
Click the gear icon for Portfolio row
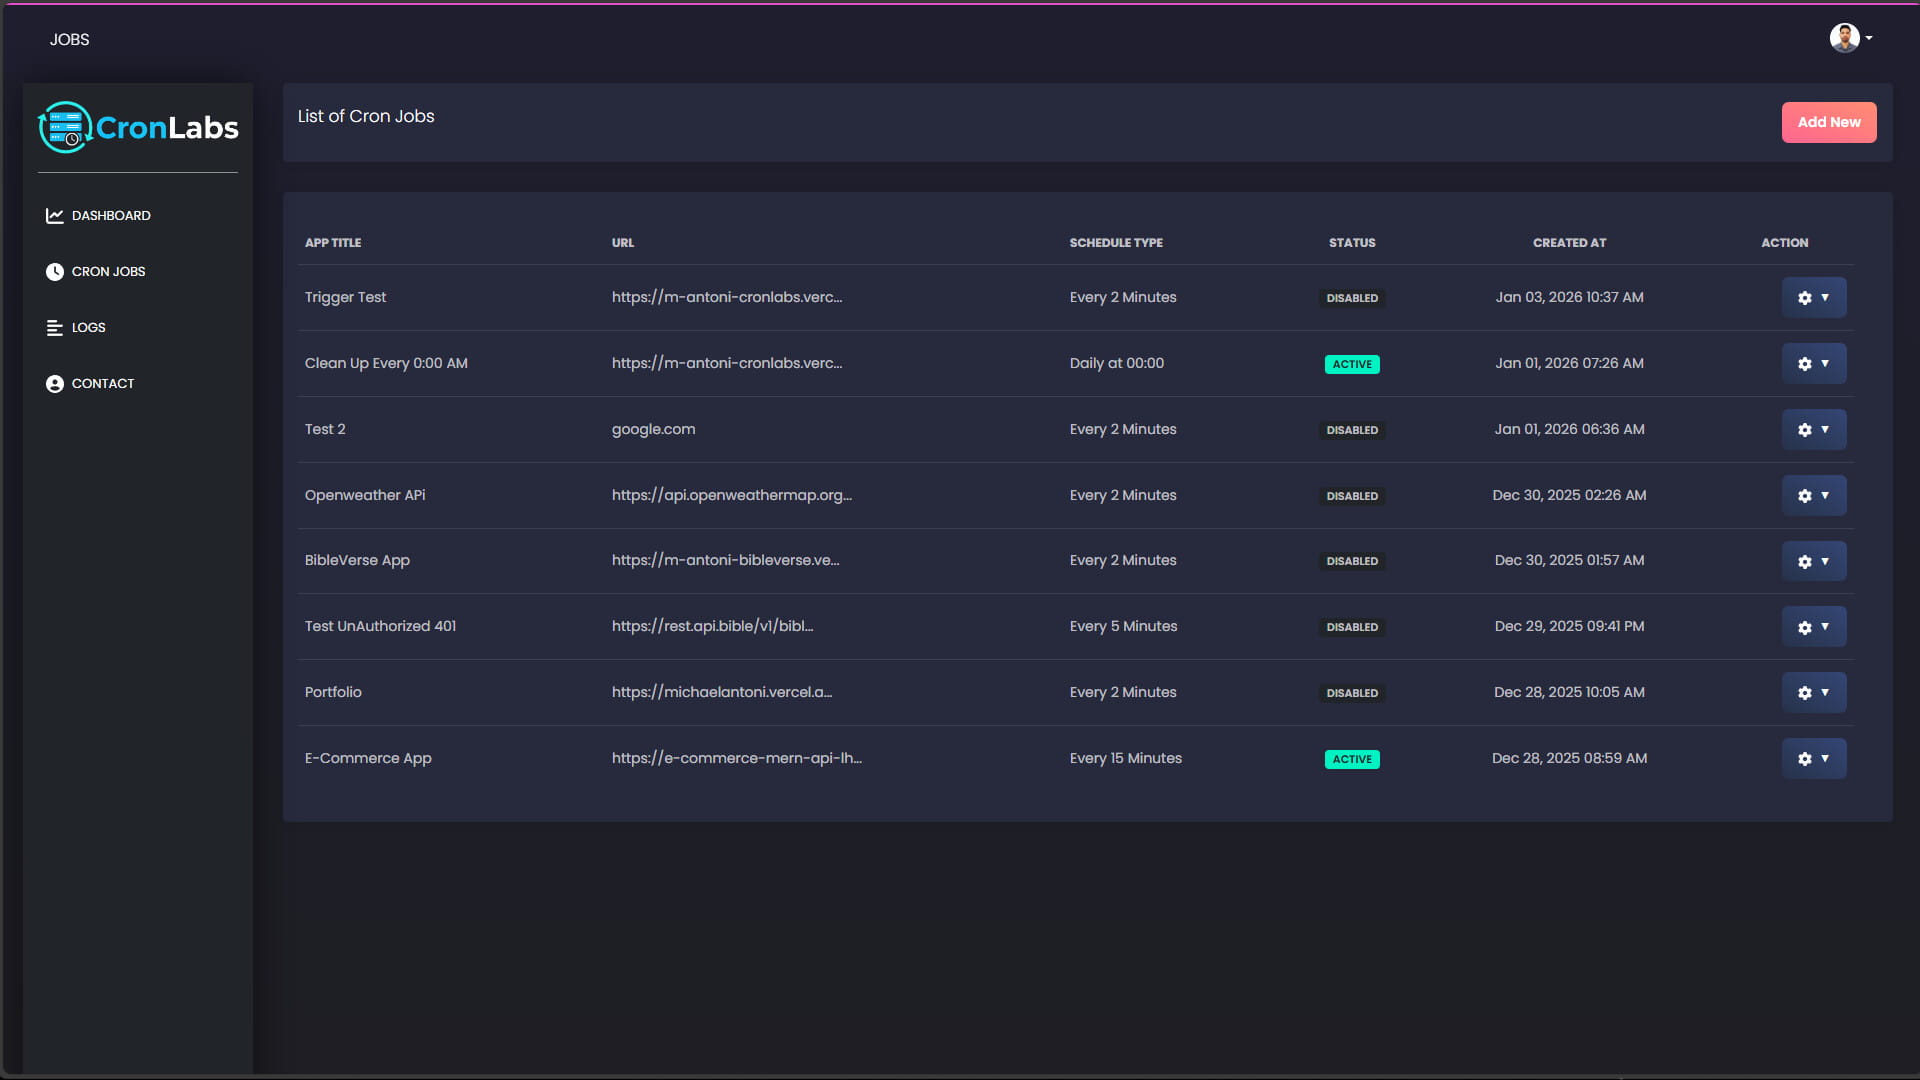point(1805,693)
